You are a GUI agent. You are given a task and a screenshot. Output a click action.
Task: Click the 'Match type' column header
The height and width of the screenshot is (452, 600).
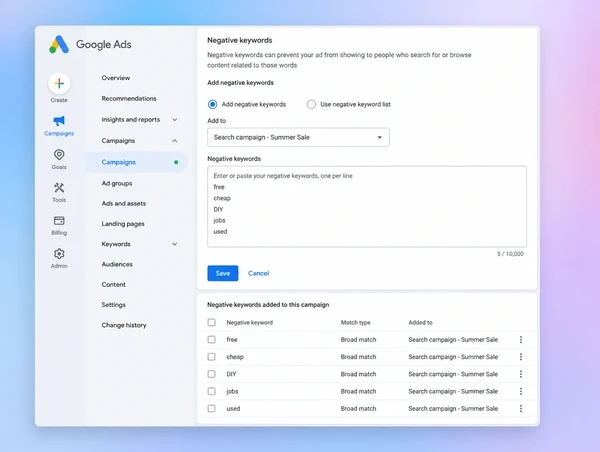[x=355, y=322]
